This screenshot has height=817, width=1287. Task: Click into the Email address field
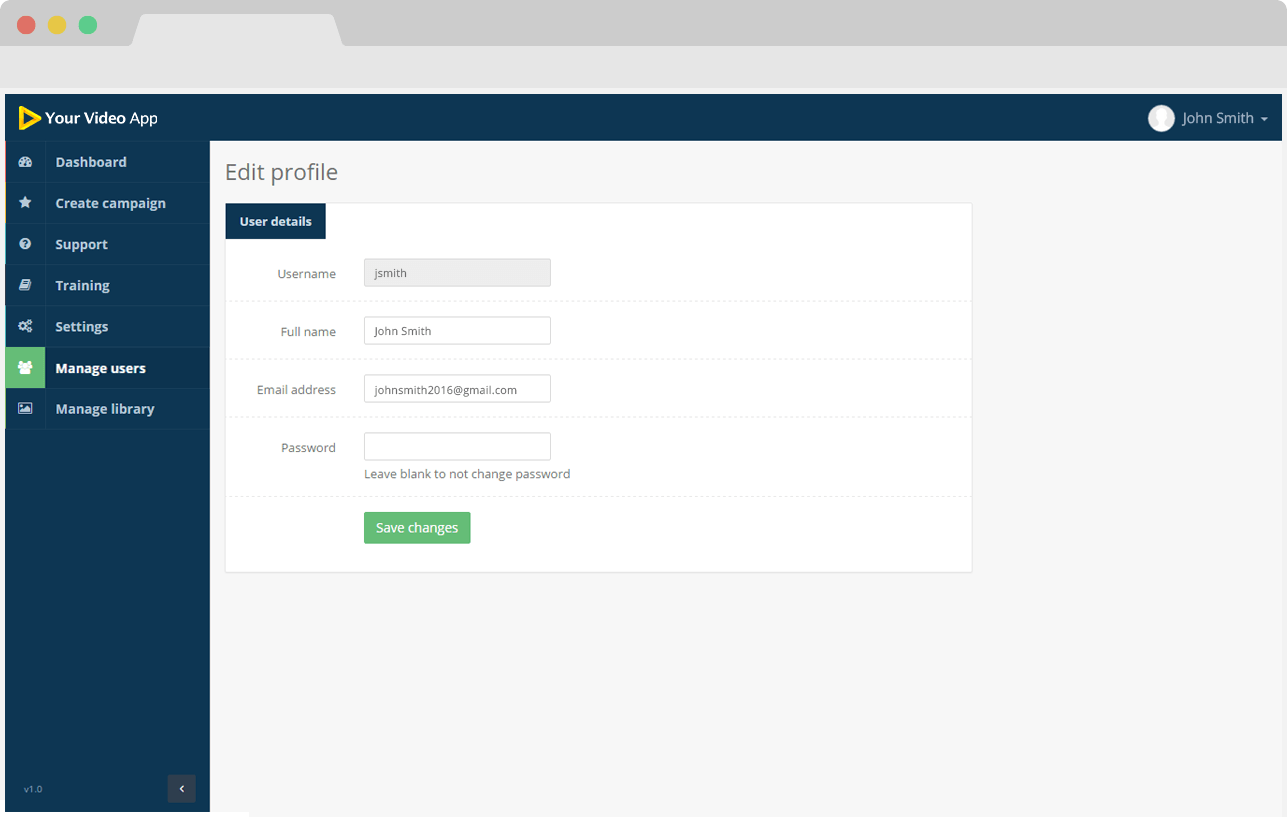point(457,389)
